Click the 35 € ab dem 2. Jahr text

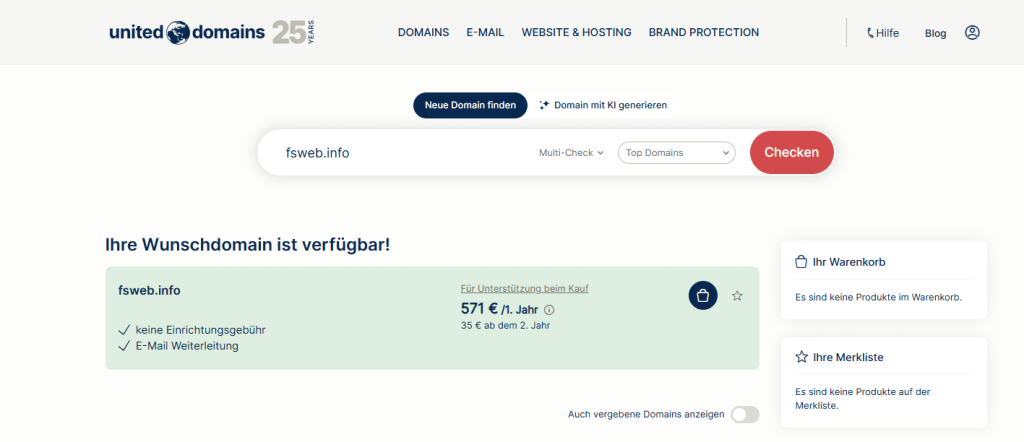point(505,325)
